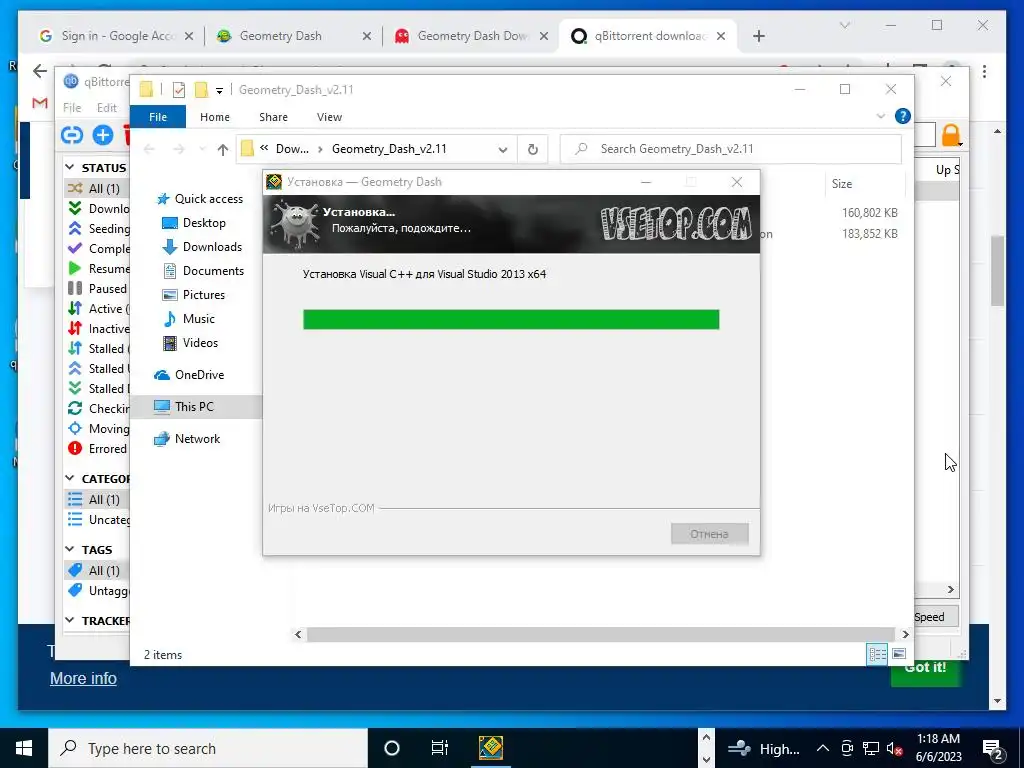
Task: Click Properties checkmark icon in Explorer titlebar
Action: click(179, 90)
